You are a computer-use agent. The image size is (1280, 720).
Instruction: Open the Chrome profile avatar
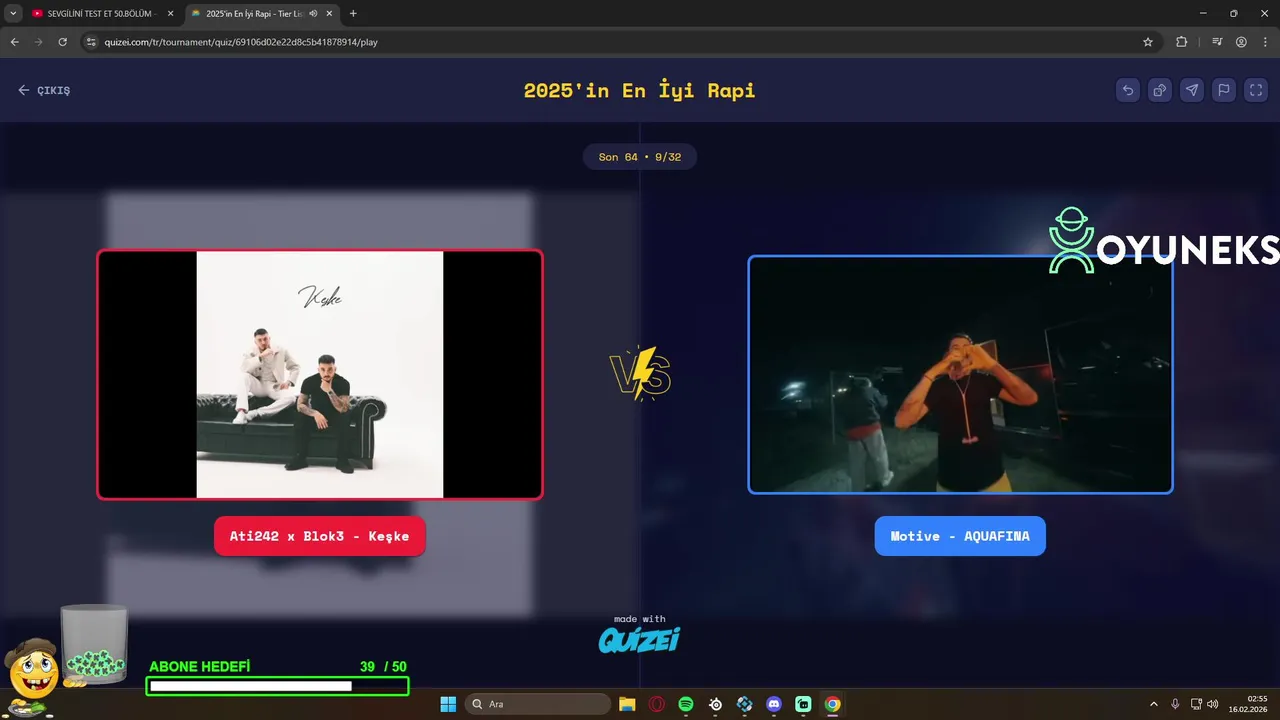pos(1241,42)
